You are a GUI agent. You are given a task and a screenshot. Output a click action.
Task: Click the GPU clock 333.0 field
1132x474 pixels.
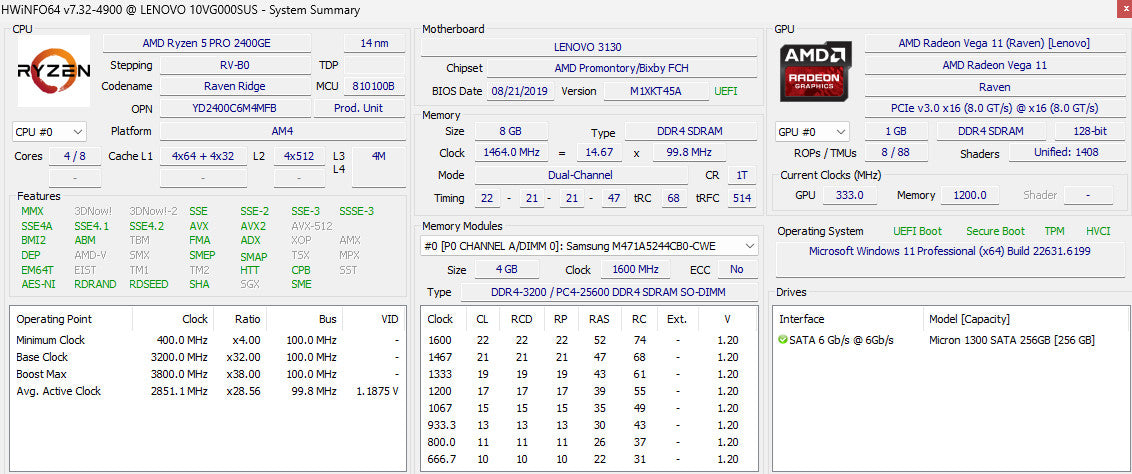pos(850,196)
